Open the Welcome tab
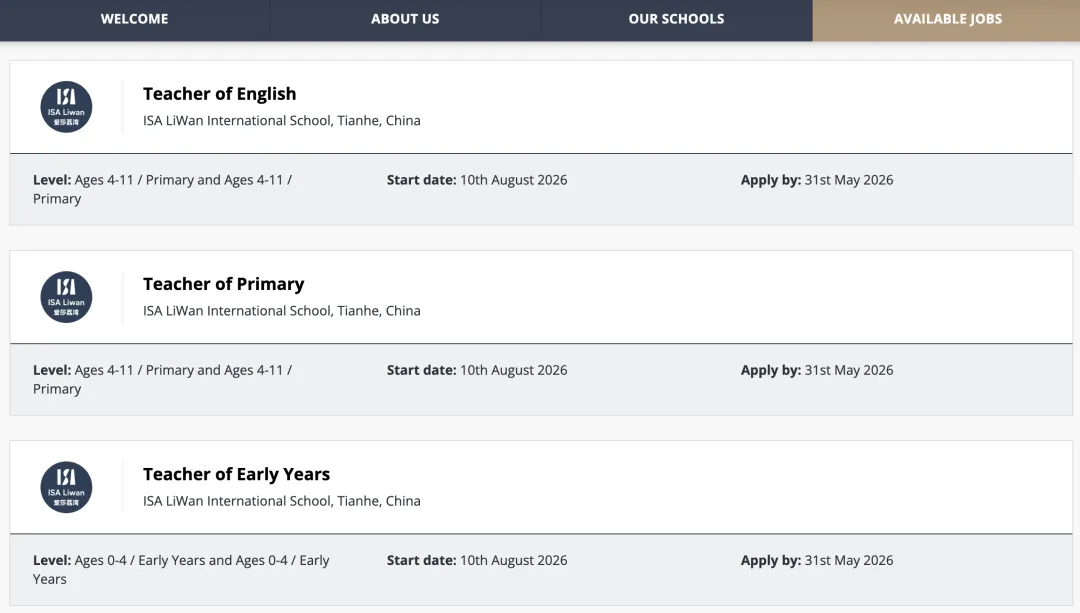This screenshot has height=613, width=1080. (x=134, y=19)
